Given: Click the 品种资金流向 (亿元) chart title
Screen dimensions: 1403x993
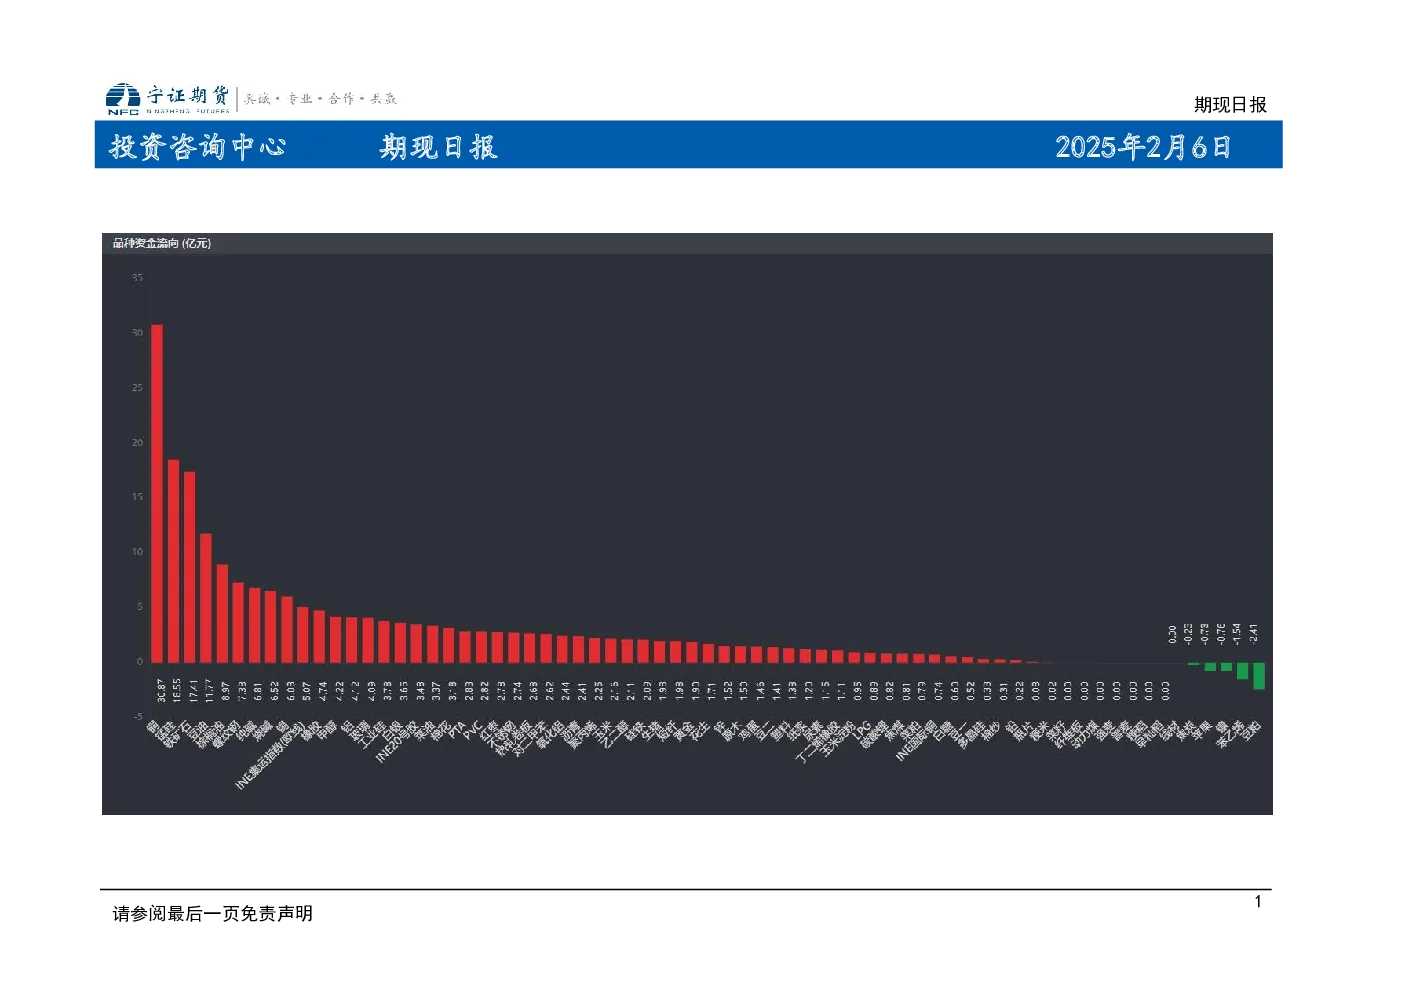Looking at the screenshot, I should tap(162, 243).
